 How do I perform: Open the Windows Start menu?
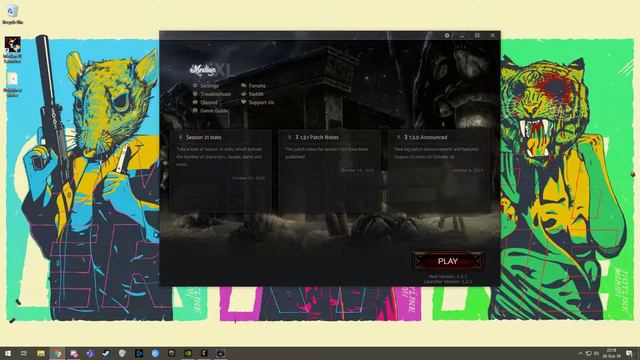[x=8, y=353]
